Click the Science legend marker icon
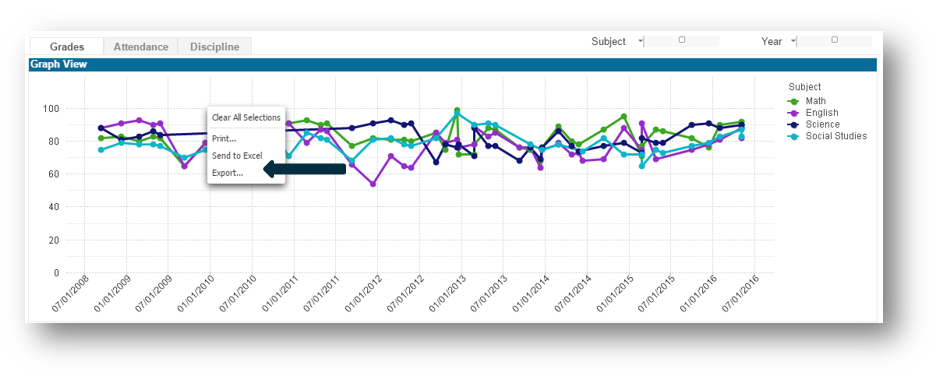 [793, 124]
